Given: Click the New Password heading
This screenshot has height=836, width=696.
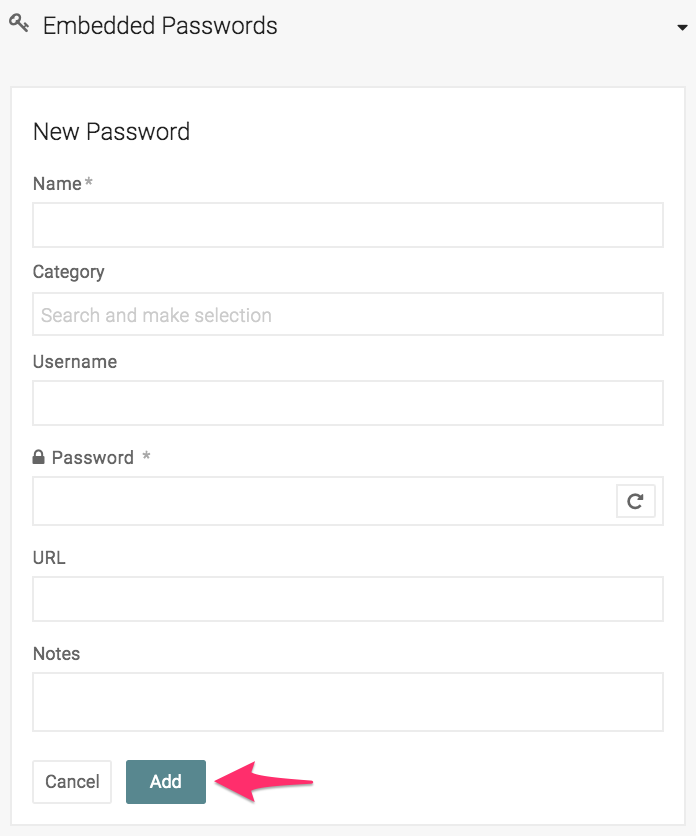Looking at the screenshot, I should (111, 132).
